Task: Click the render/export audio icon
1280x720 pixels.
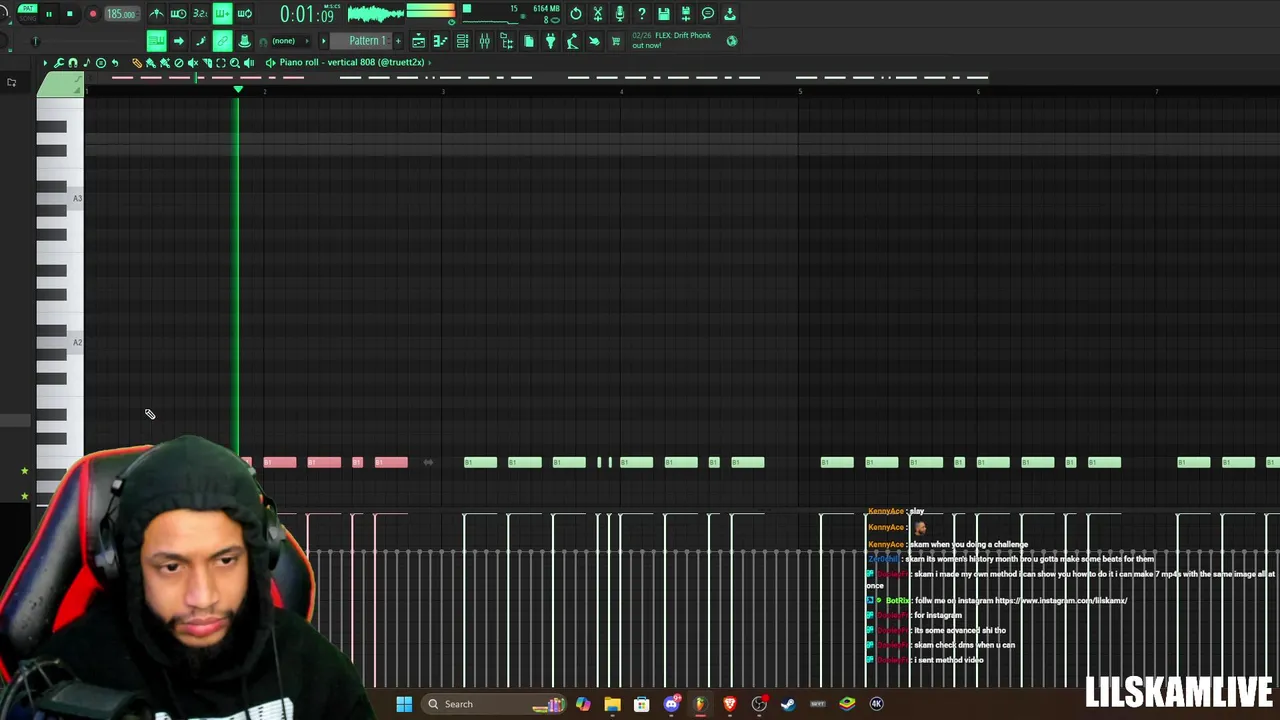Action: coord(686,14)
